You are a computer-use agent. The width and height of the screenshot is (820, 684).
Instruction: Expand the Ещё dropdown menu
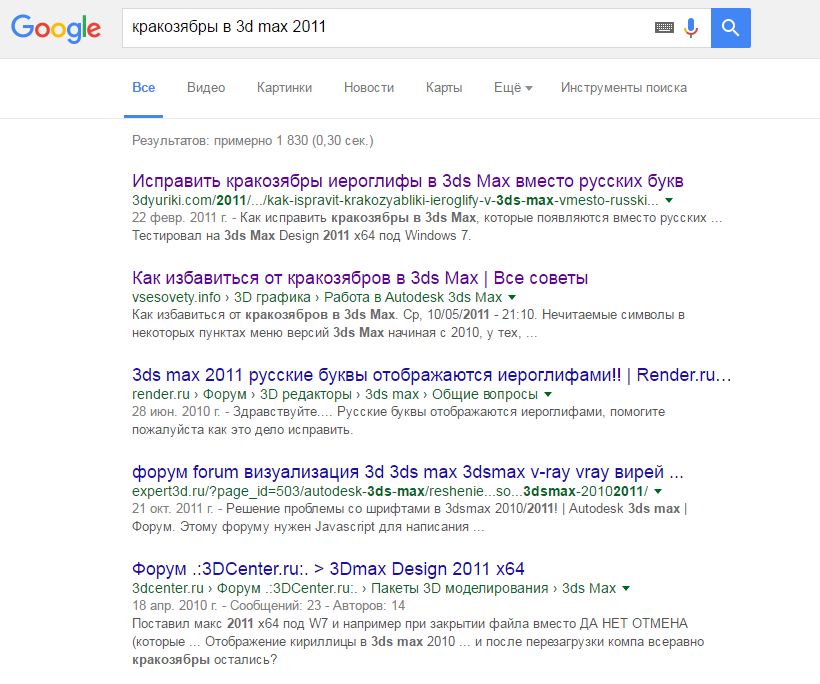(513, 87)
